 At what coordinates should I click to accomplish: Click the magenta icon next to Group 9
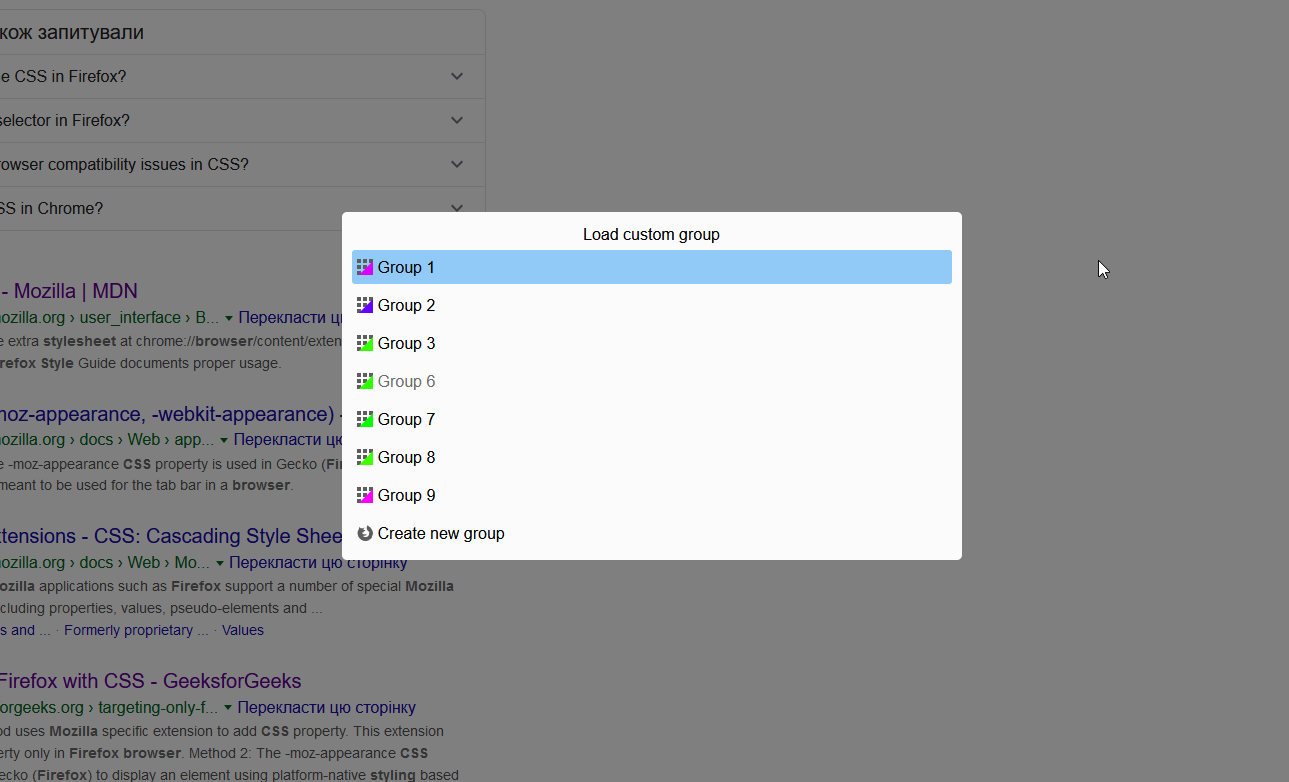(364, 495)
